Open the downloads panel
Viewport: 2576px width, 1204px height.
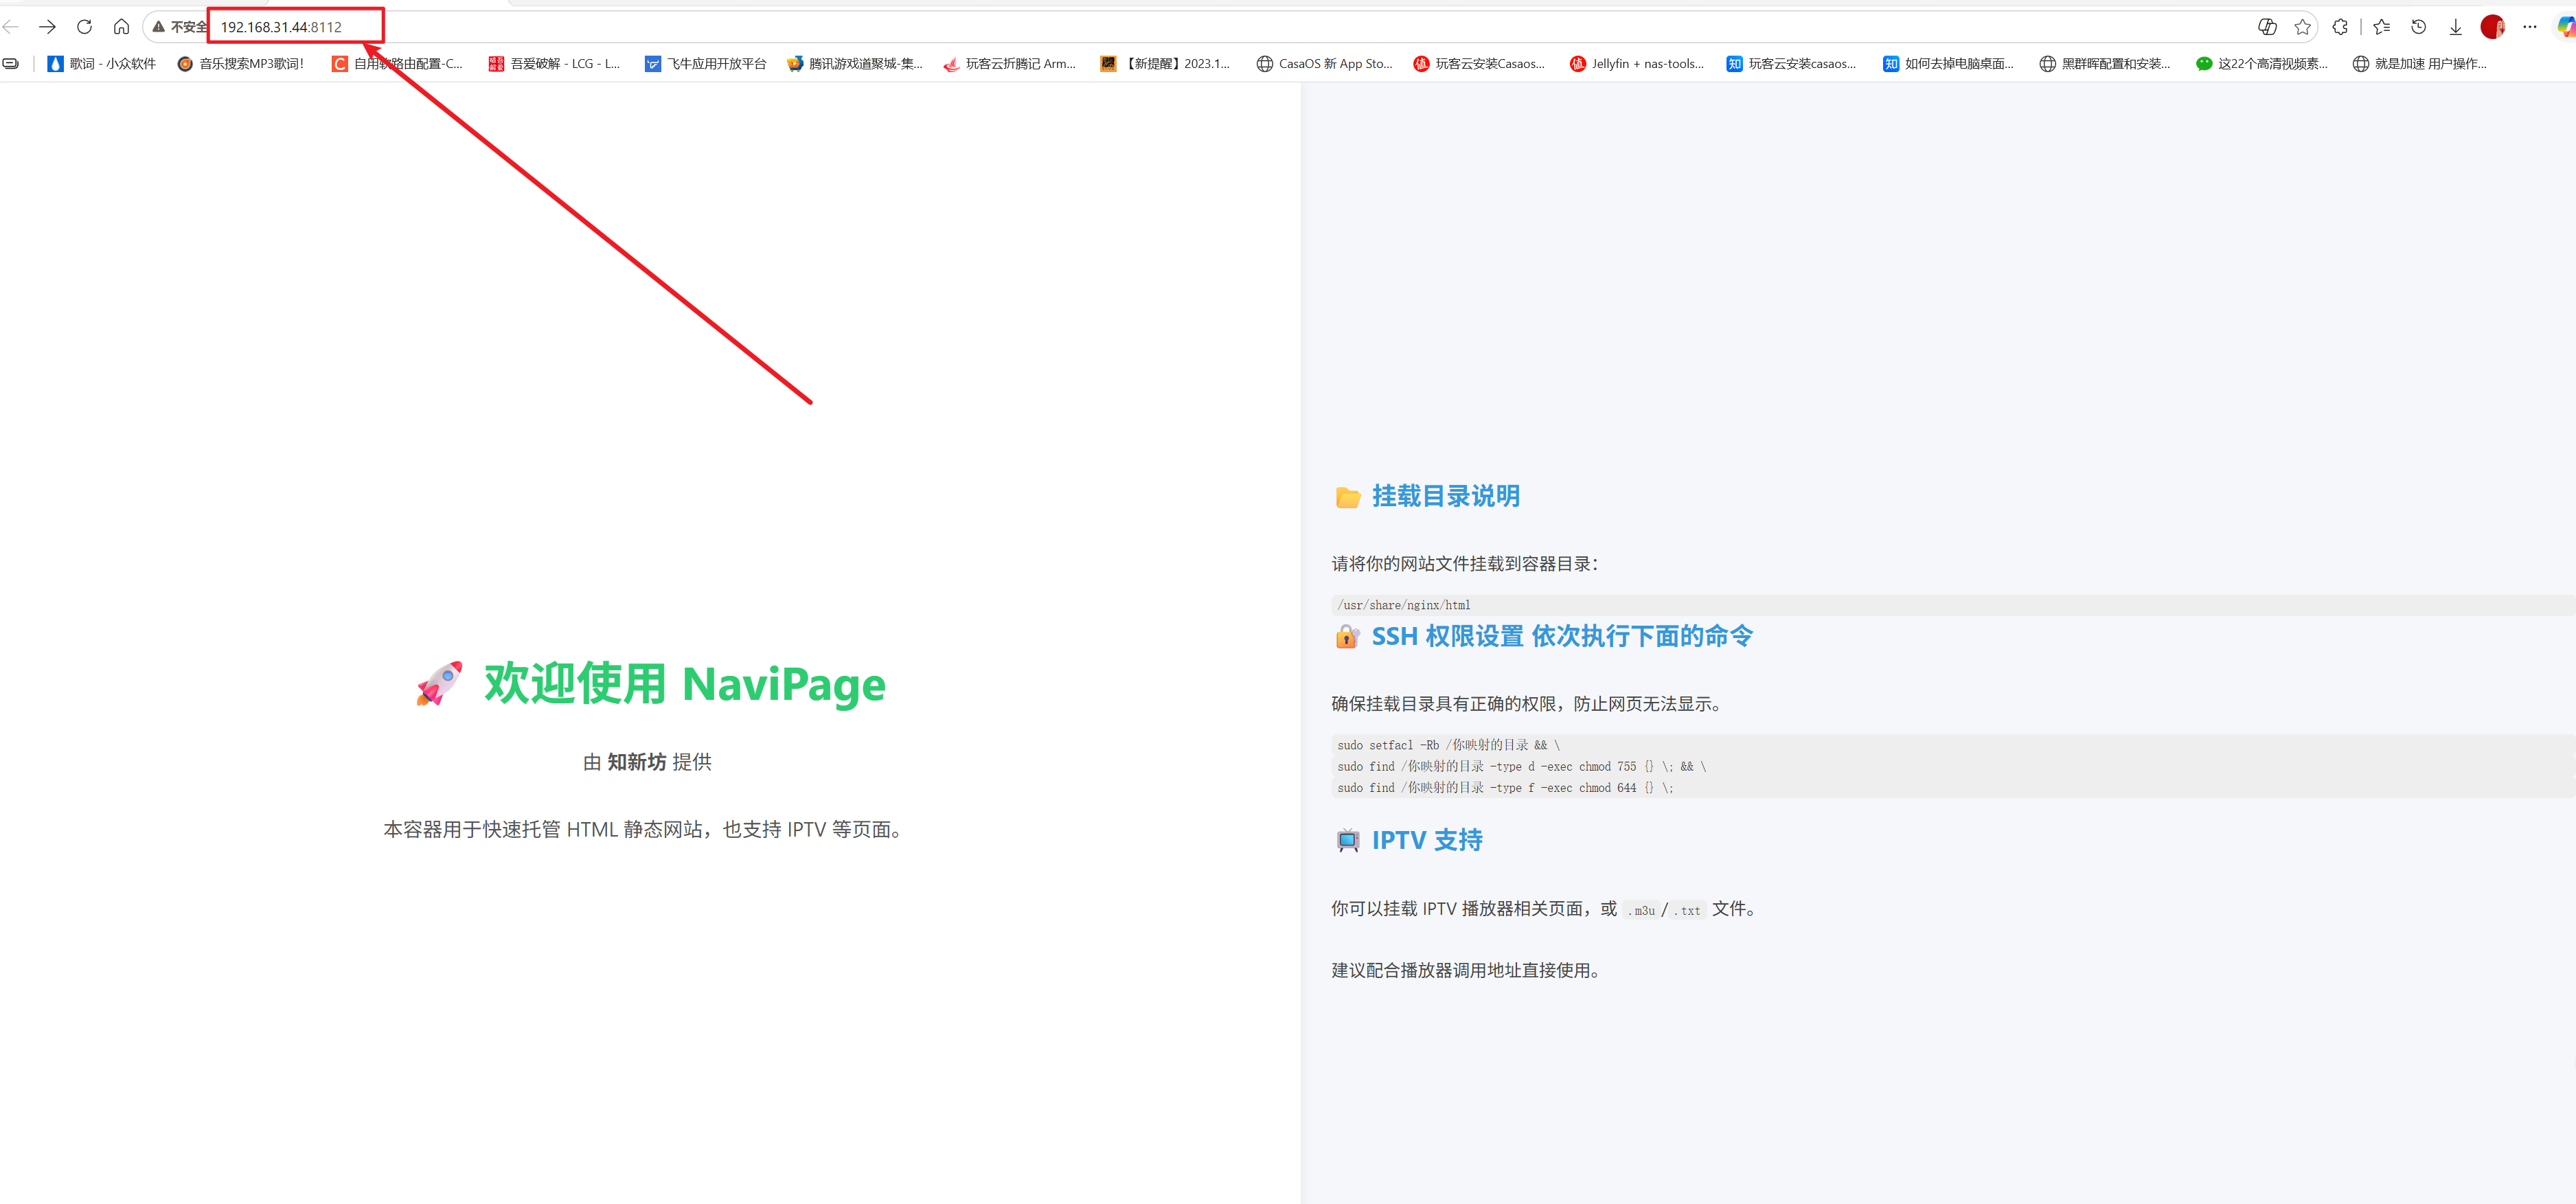tap(2455, 27)
